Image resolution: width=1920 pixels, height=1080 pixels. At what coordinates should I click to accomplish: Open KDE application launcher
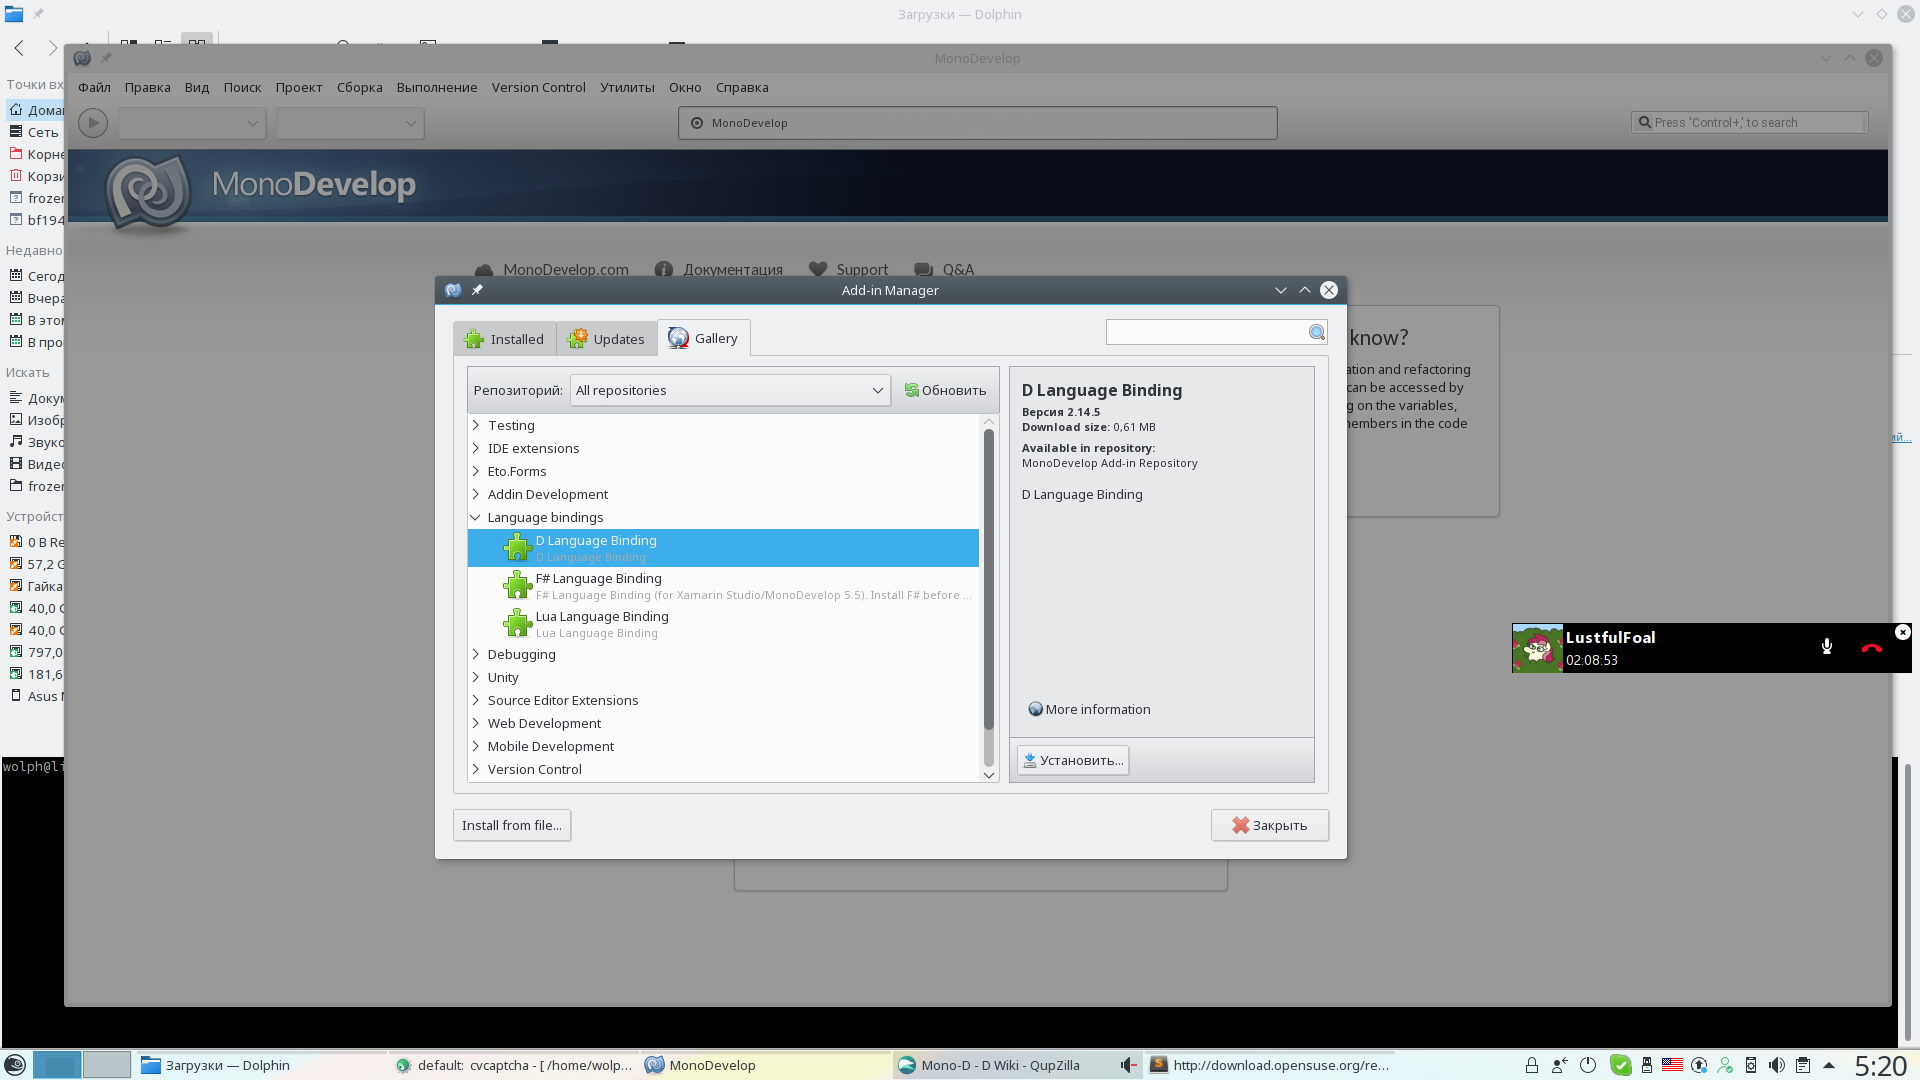pyautogui.click(x=15, y=1065)
